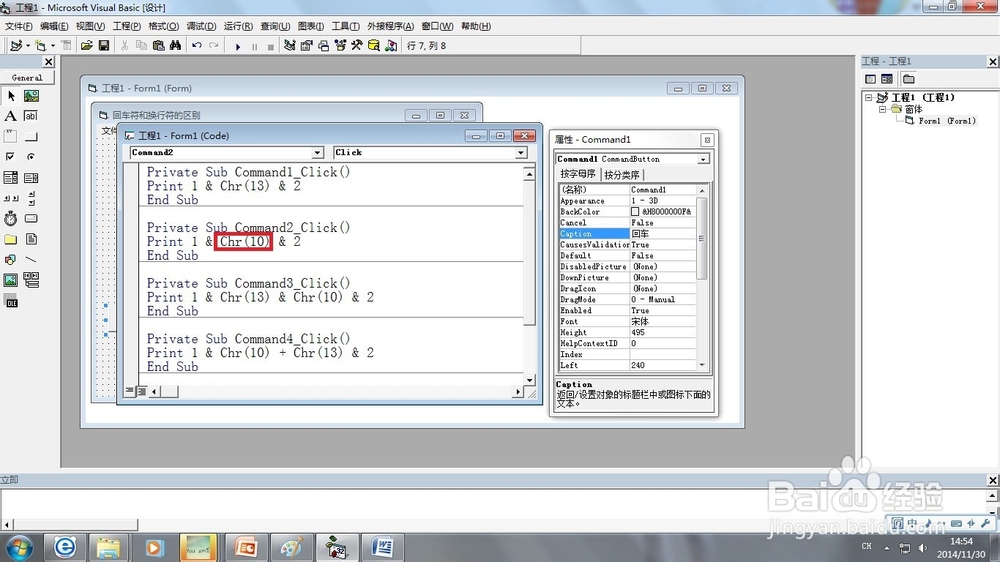Select the CommandButton control in toolbox
The height and width of the screenshot is (562, 1000).
click(31, 137)
